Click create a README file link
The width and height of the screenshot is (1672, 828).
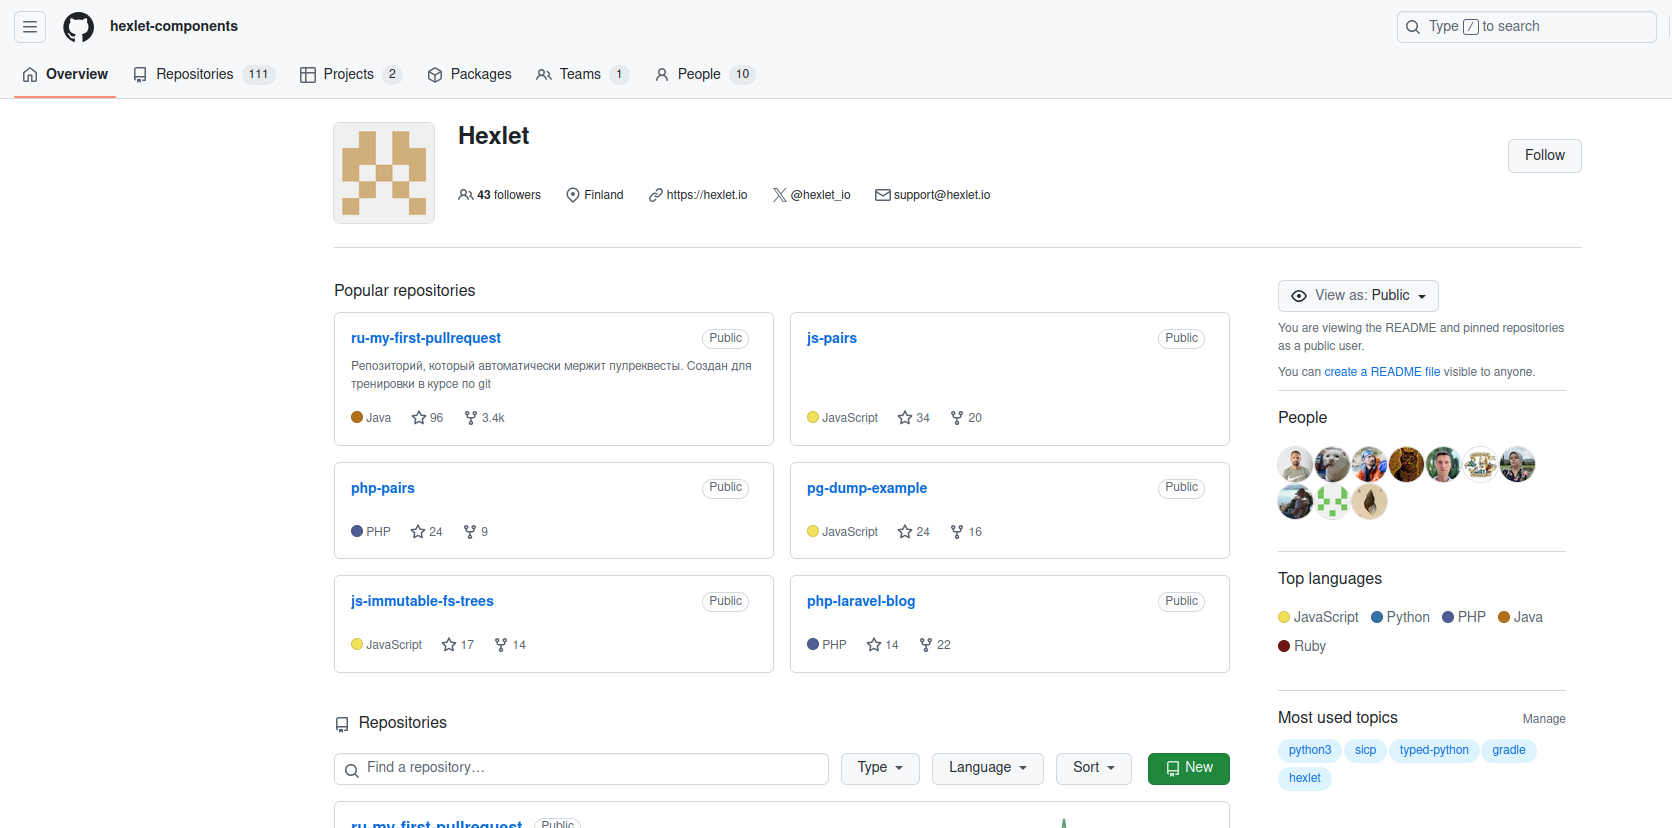1382,372
